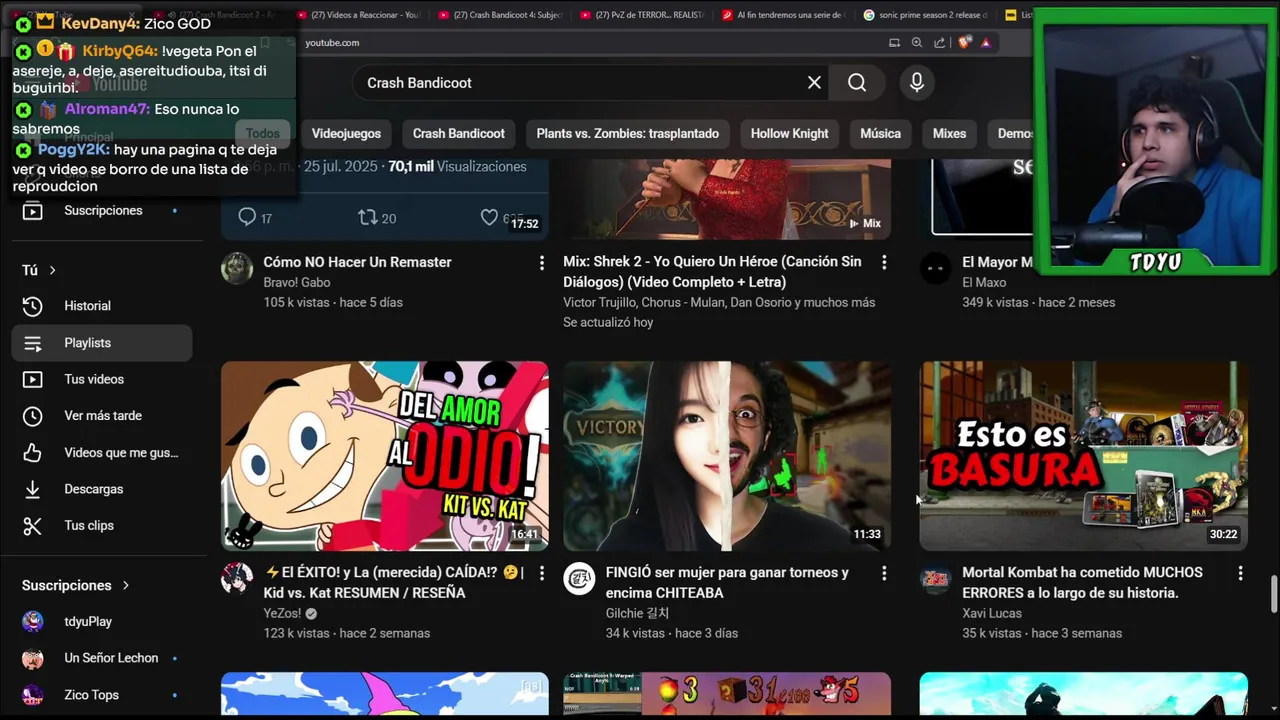
Task: Open Cómo NO Hacer Un Remaster title
Action: 357,262
